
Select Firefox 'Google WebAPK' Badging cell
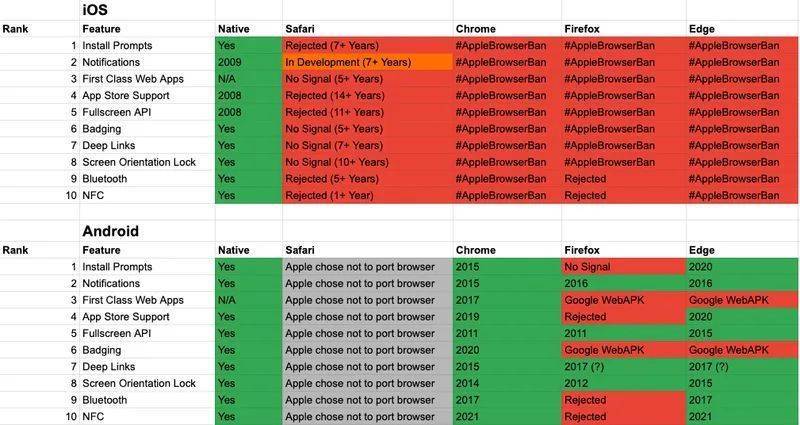coord(623,350)
